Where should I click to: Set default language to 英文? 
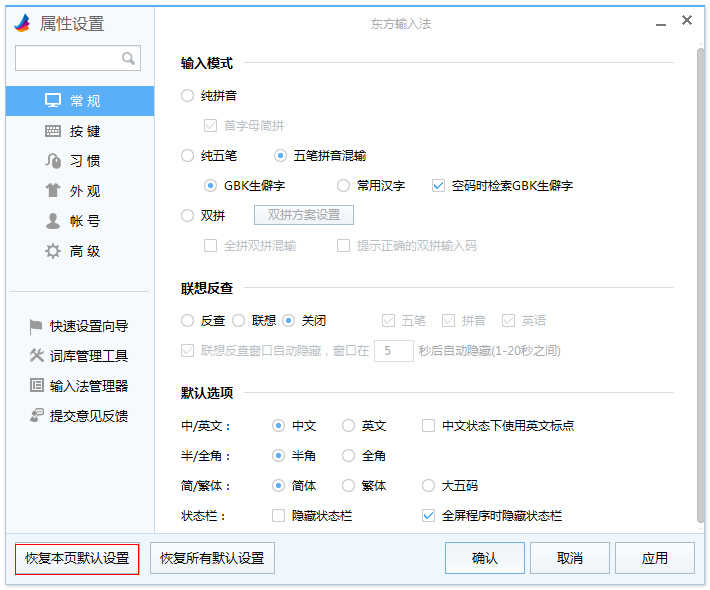pos(348,426)
